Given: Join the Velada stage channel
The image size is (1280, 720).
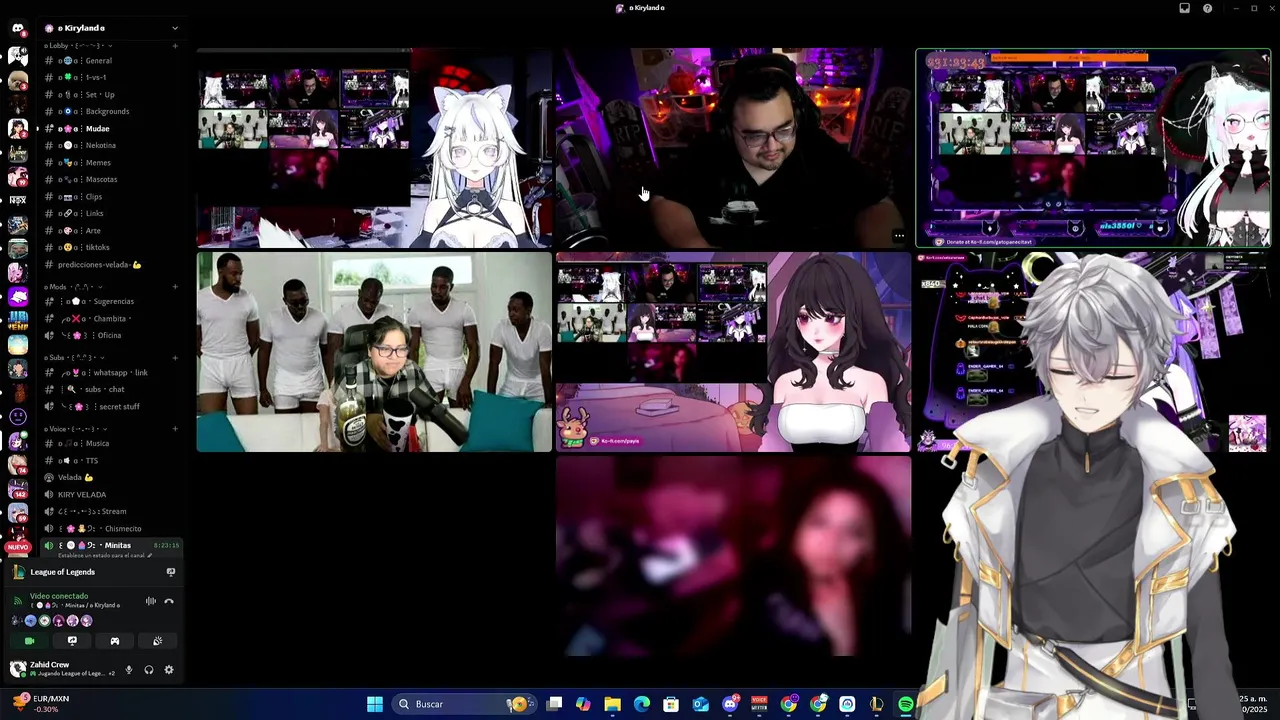Looking at the screenshot, I should click(110, 477).
